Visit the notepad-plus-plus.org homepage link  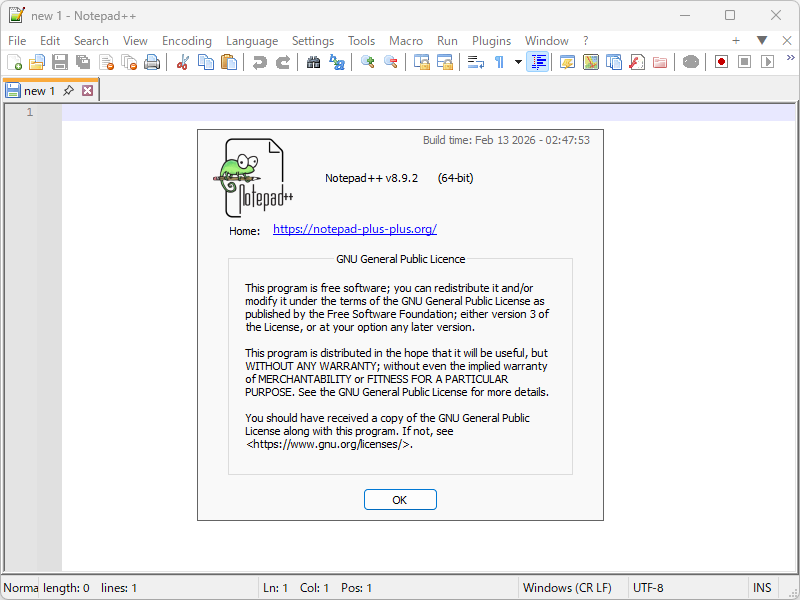tap(354, 229)
